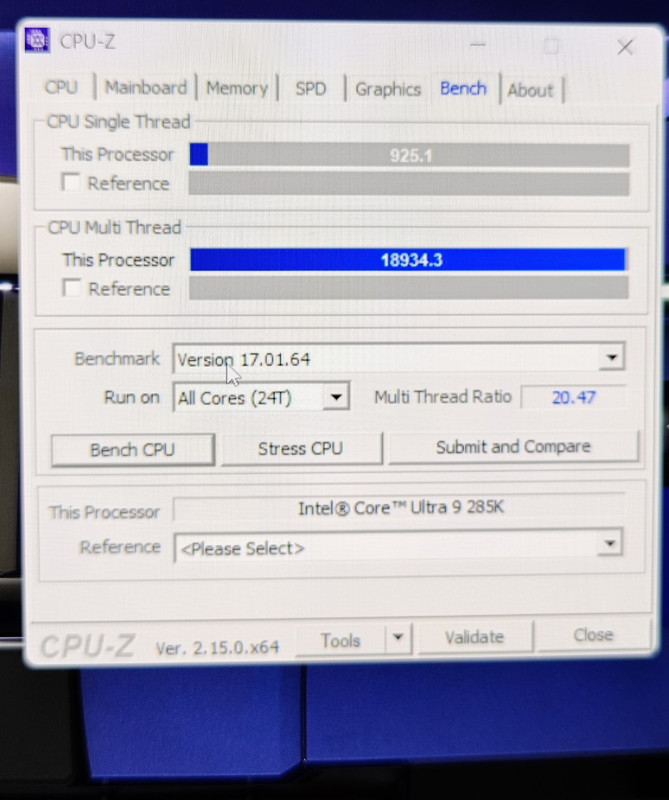
Task: Click the Multi Thread Ratio label
Action: point(442,396)
